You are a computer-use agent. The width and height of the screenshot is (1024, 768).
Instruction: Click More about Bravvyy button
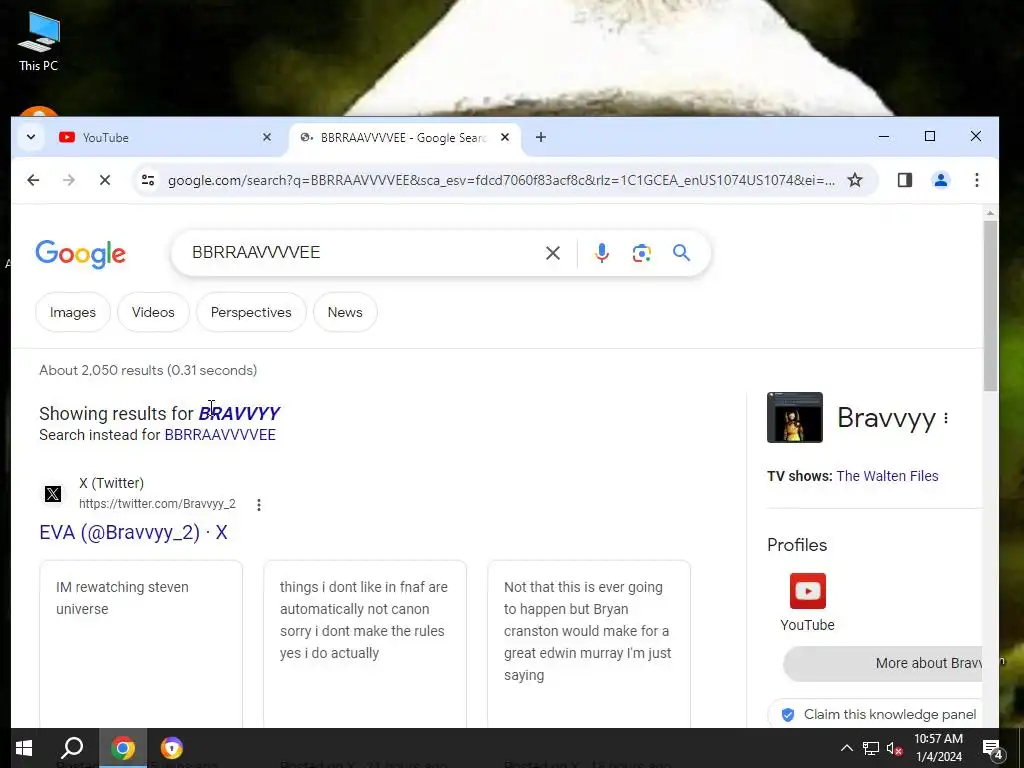pyautogui.click(x=882, y=664)
